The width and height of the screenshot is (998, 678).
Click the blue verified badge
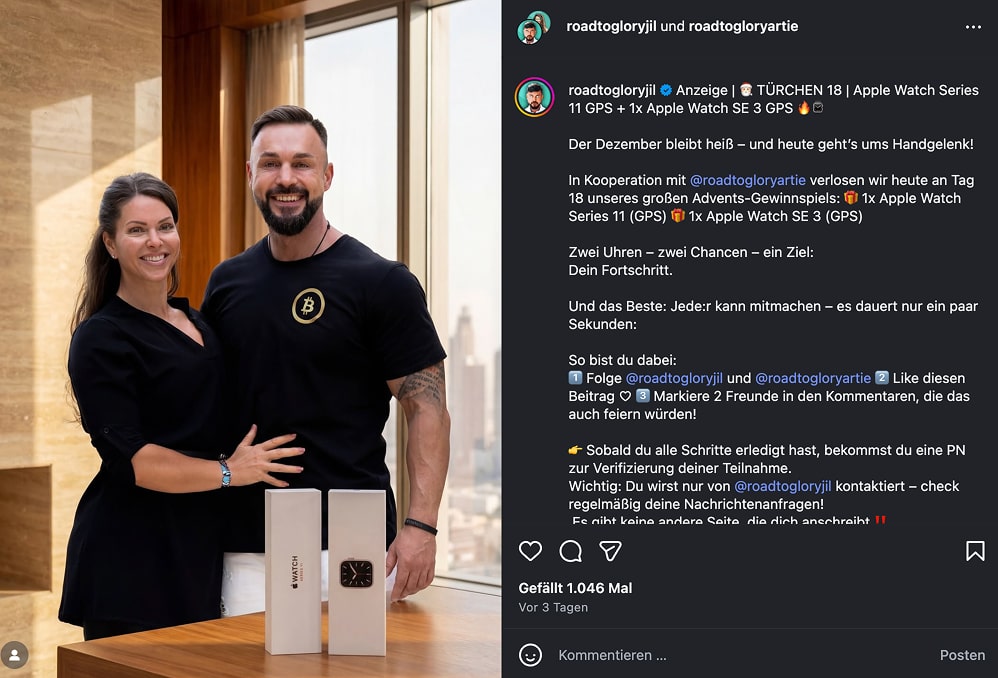pyautogui.click(x=666, y=90)
